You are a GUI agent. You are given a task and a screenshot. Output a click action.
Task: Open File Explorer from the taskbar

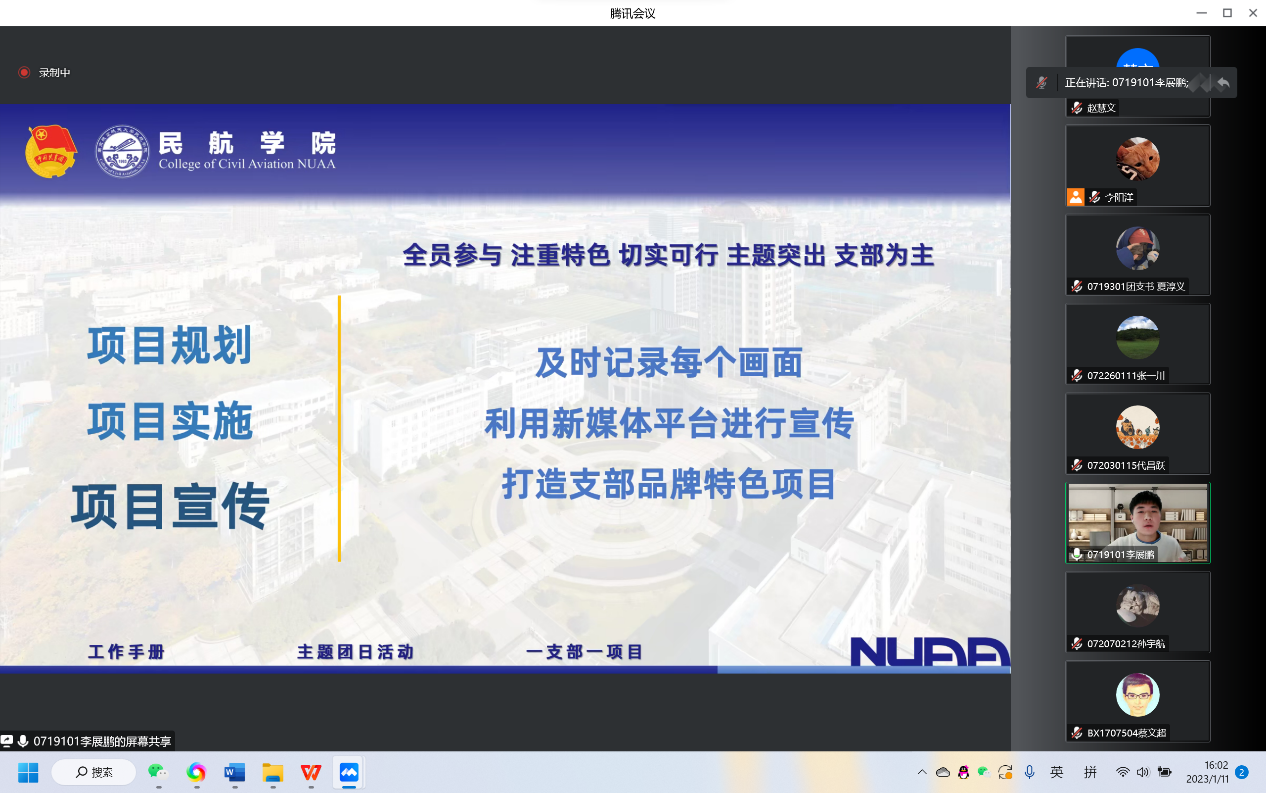pos(272,772)
